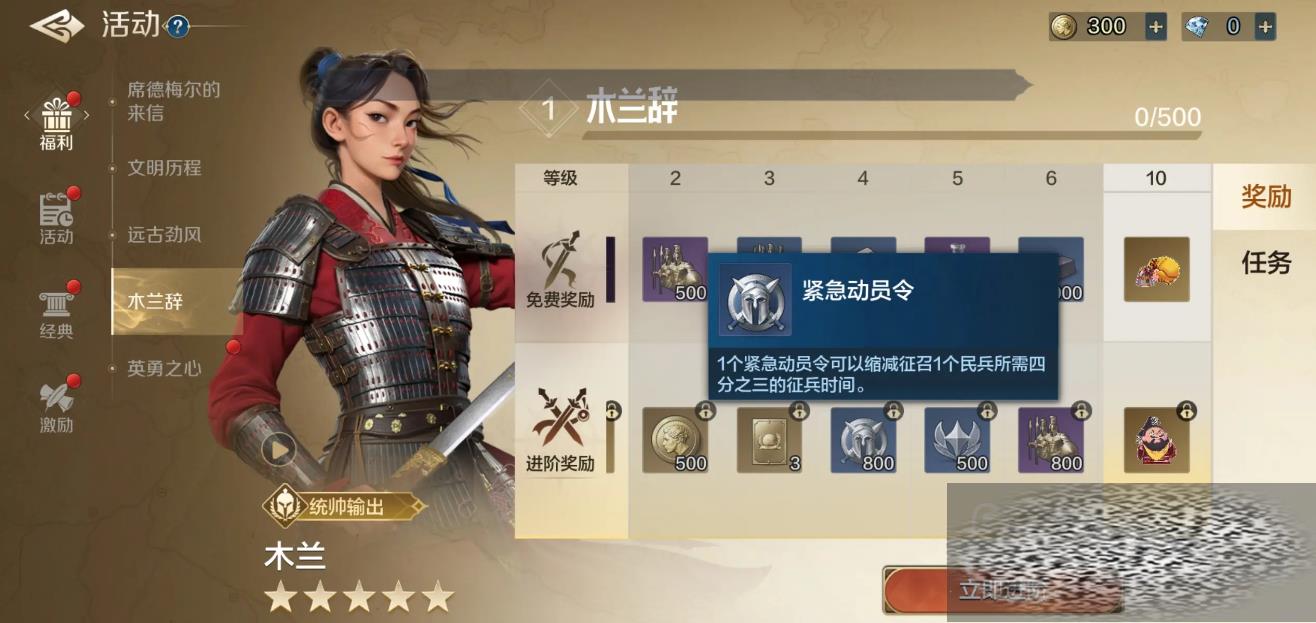The image size is (1316, 623).
Task: Open the 英勇之心 event entry
Action: (165, 369)
